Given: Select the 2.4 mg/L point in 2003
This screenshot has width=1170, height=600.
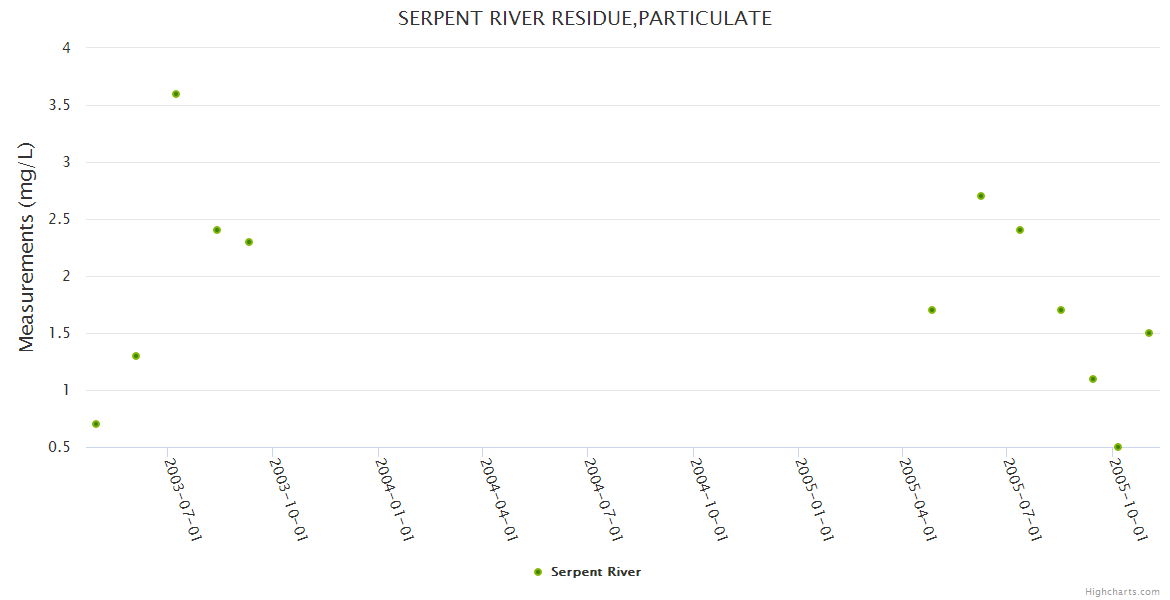Looking at the screenshot, I should (217, 230).
